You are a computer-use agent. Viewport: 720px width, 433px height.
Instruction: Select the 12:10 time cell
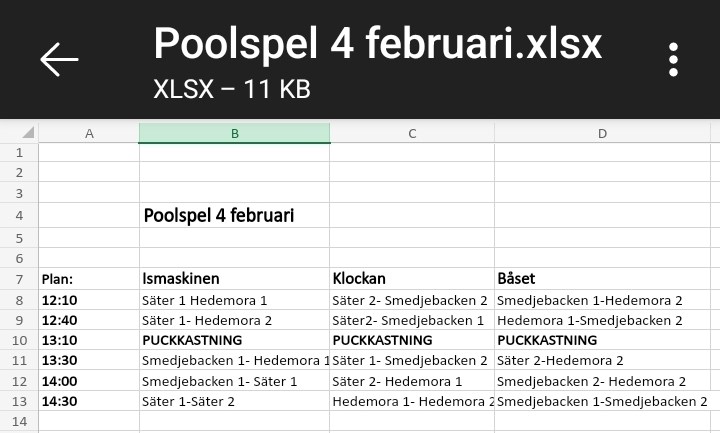[60, 300]
